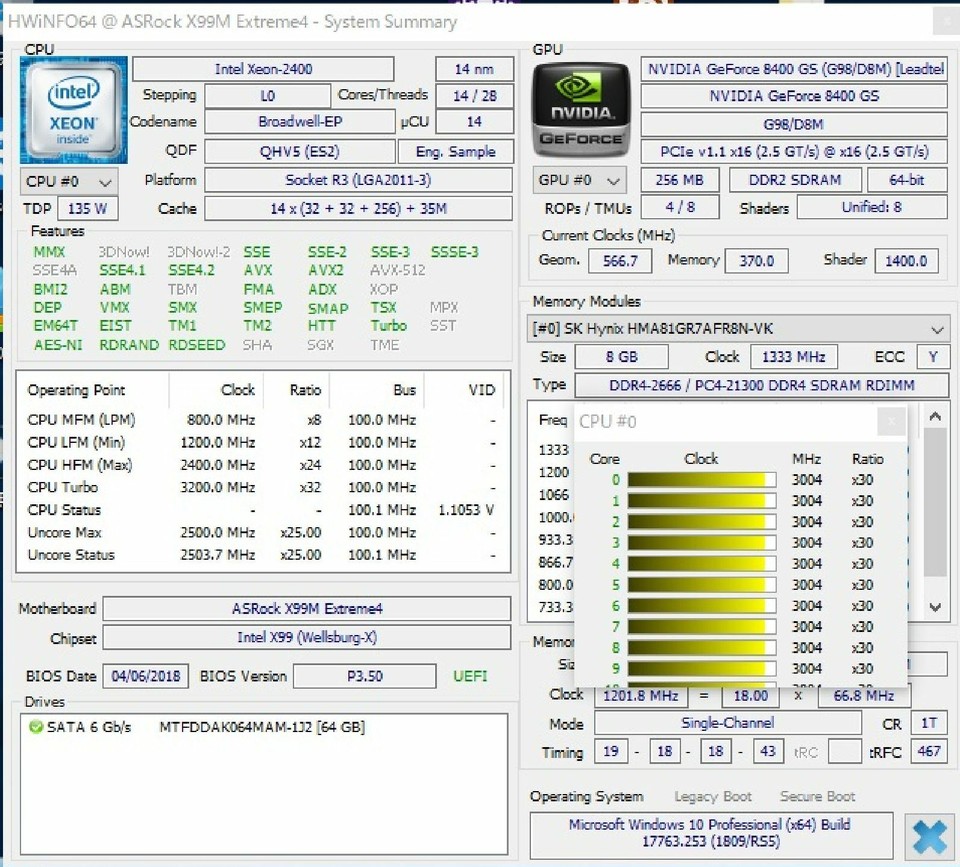Click the Eng. Sample field
This screenshot has height=867, width=960.
tap(456, 151)
